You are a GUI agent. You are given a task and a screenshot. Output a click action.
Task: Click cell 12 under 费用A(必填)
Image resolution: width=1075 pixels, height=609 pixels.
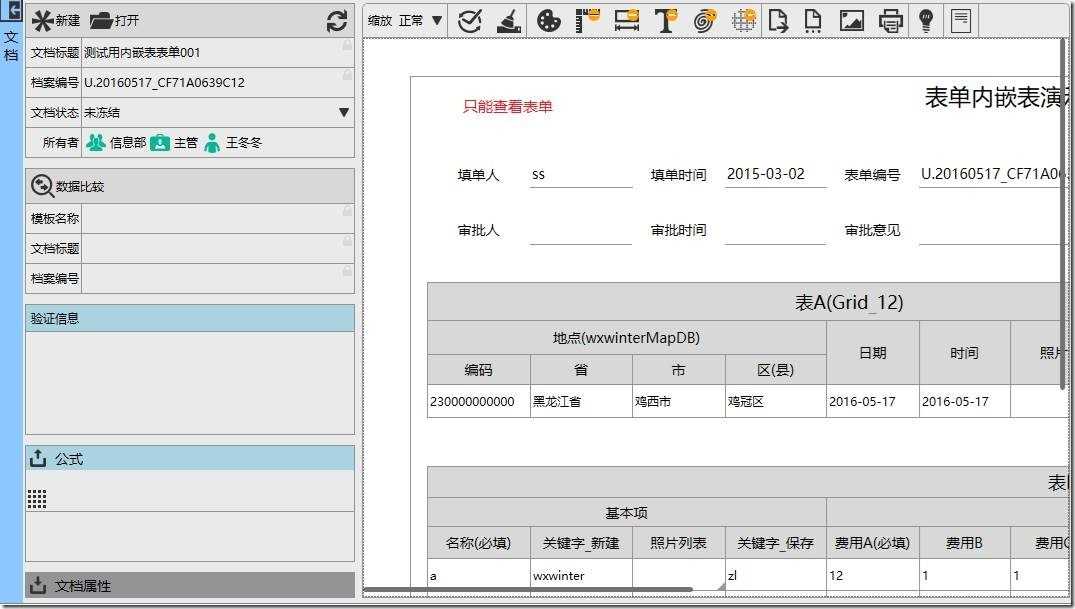(873, 575)
